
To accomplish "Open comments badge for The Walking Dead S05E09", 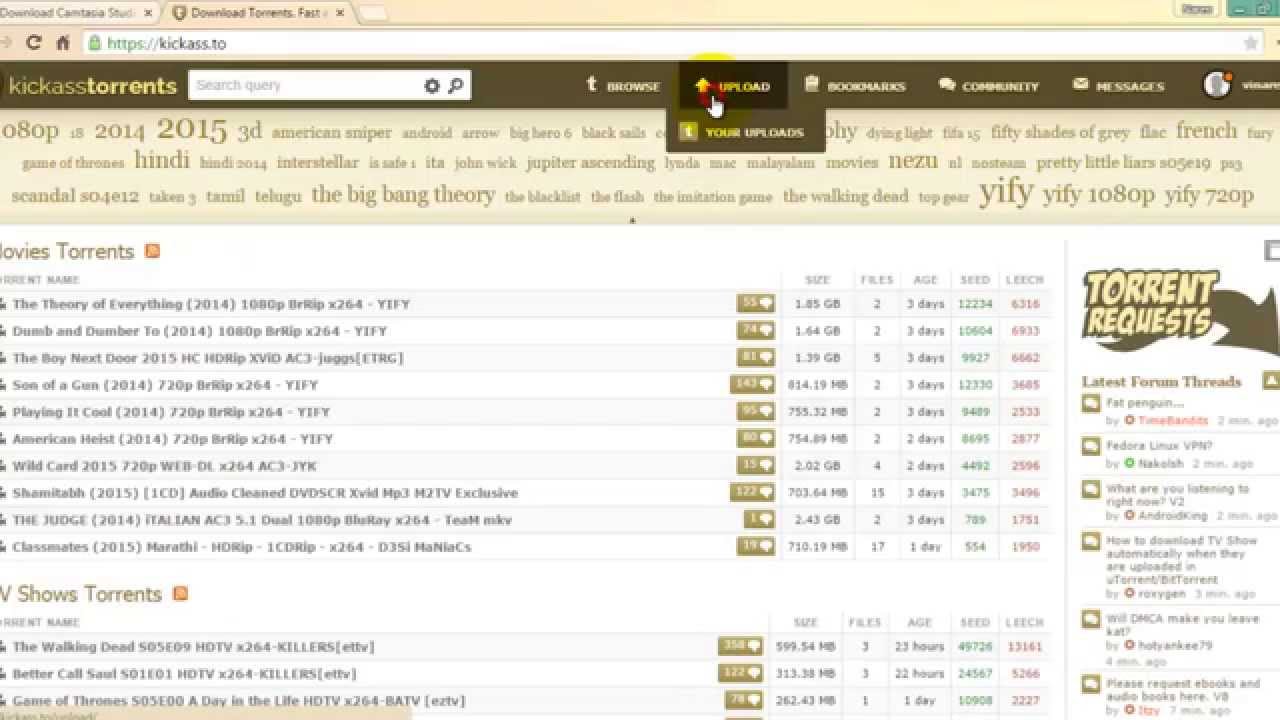I will pyautogui.click(x=741, y=646).
